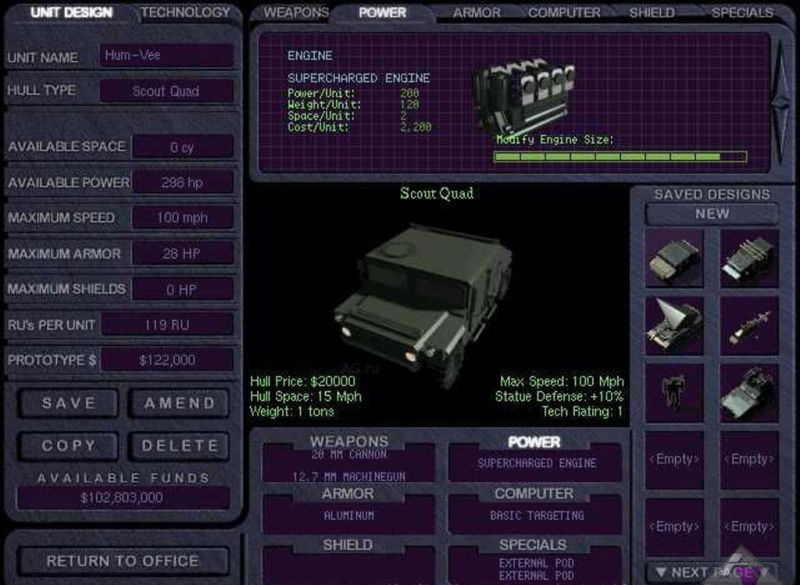Click the Unit Name field containing Hum-Vee
The width and height of the screenshot is (800, 585).
coord(166,56)
